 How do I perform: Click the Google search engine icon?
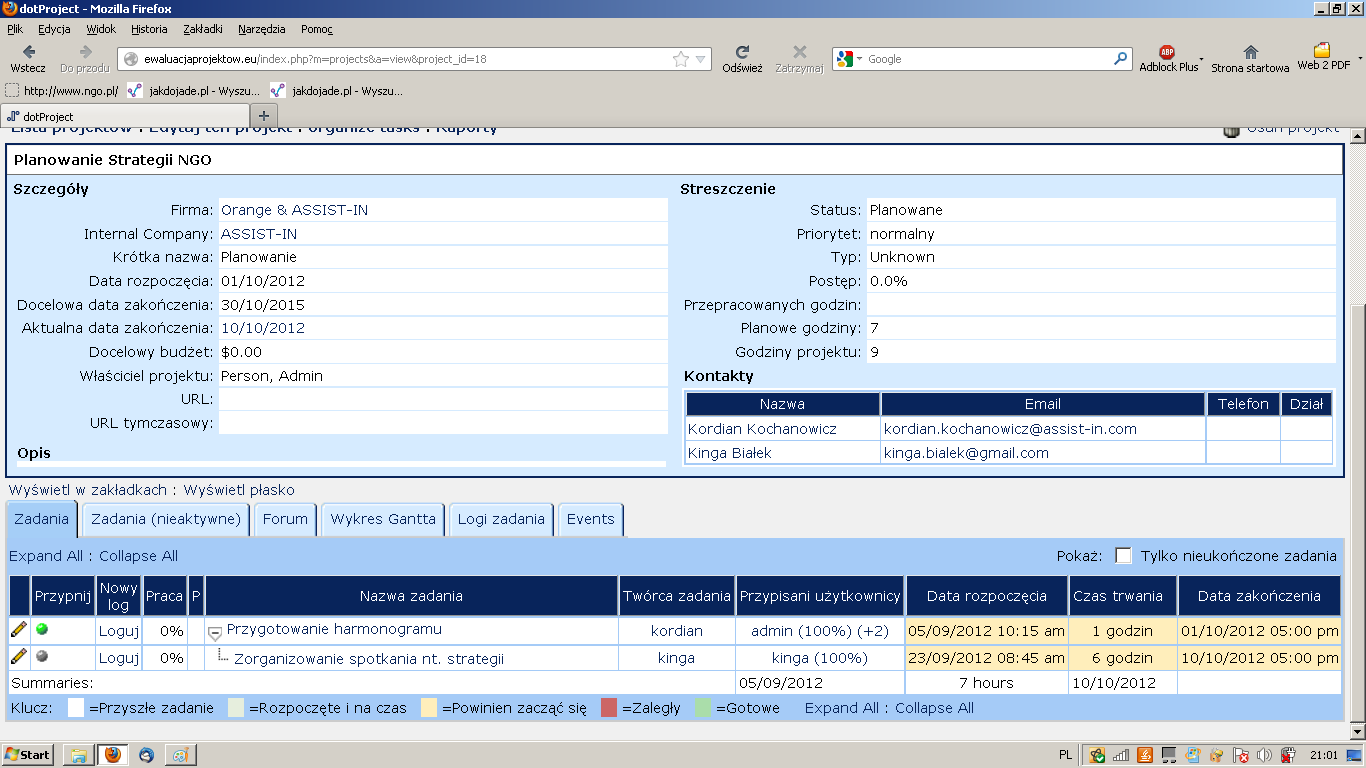pyautogui.click(x=845, y=59)
